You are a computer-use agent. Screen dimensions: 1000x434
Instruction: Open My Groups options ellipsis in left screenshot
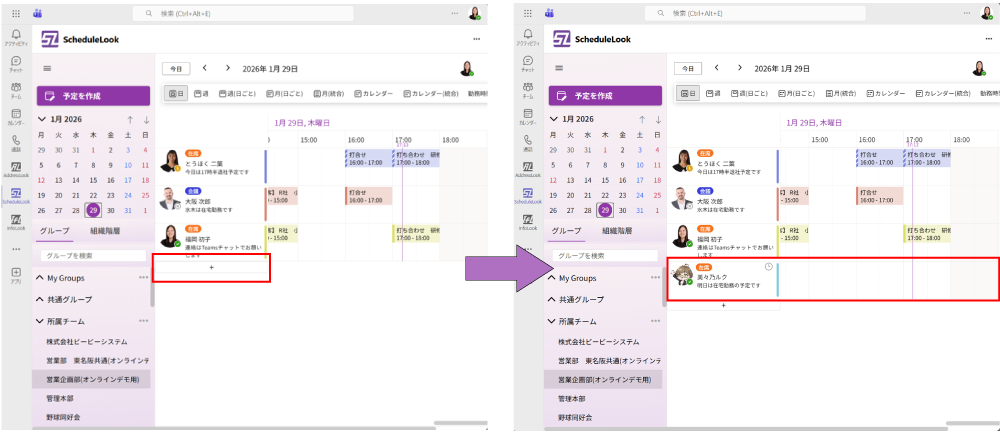coord(143,278)
